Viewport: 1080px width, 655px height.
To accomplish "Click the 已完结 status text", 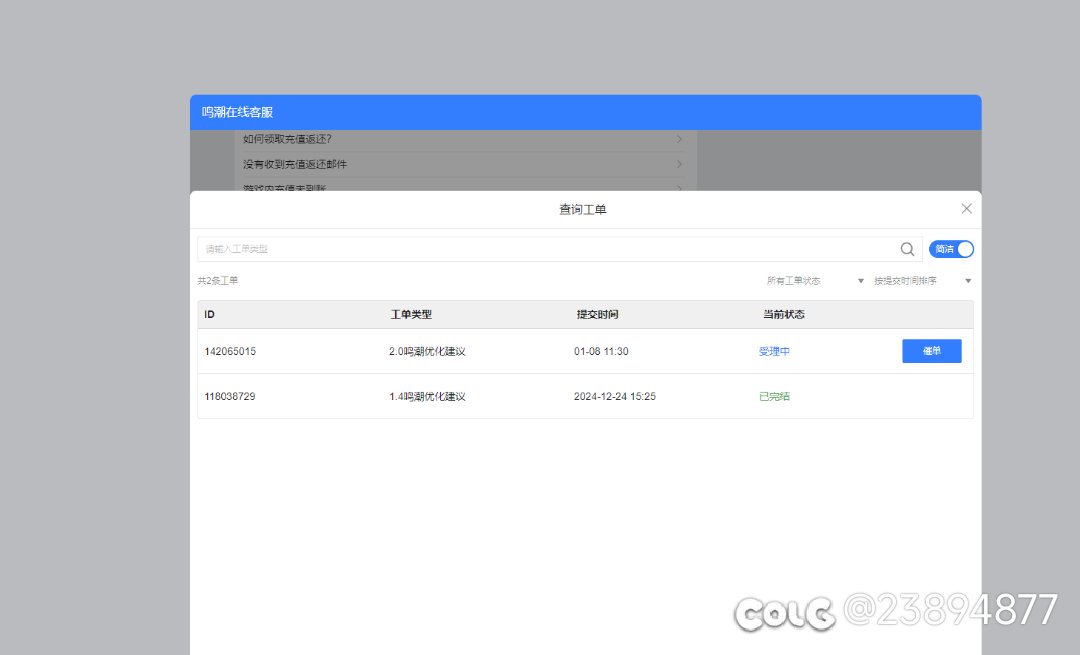I will [774, 397].
